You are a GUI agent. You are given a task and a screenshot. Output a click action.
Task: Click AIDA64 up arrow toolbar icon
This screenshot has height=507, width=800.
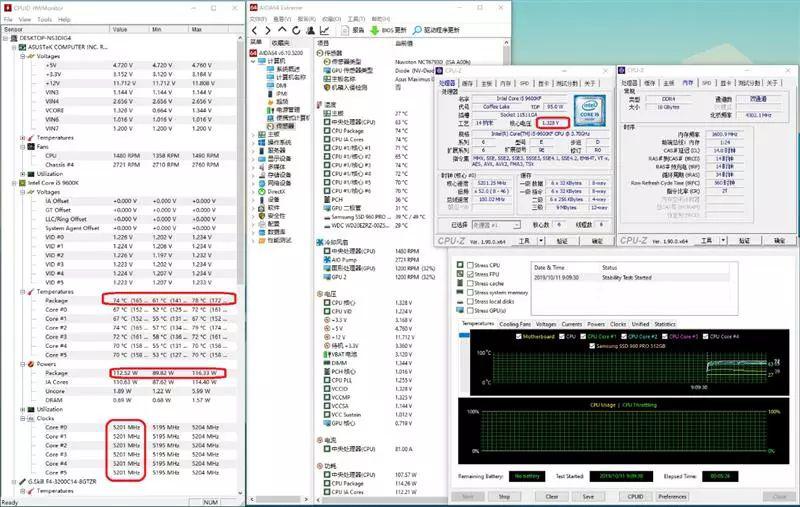point(282,30)
